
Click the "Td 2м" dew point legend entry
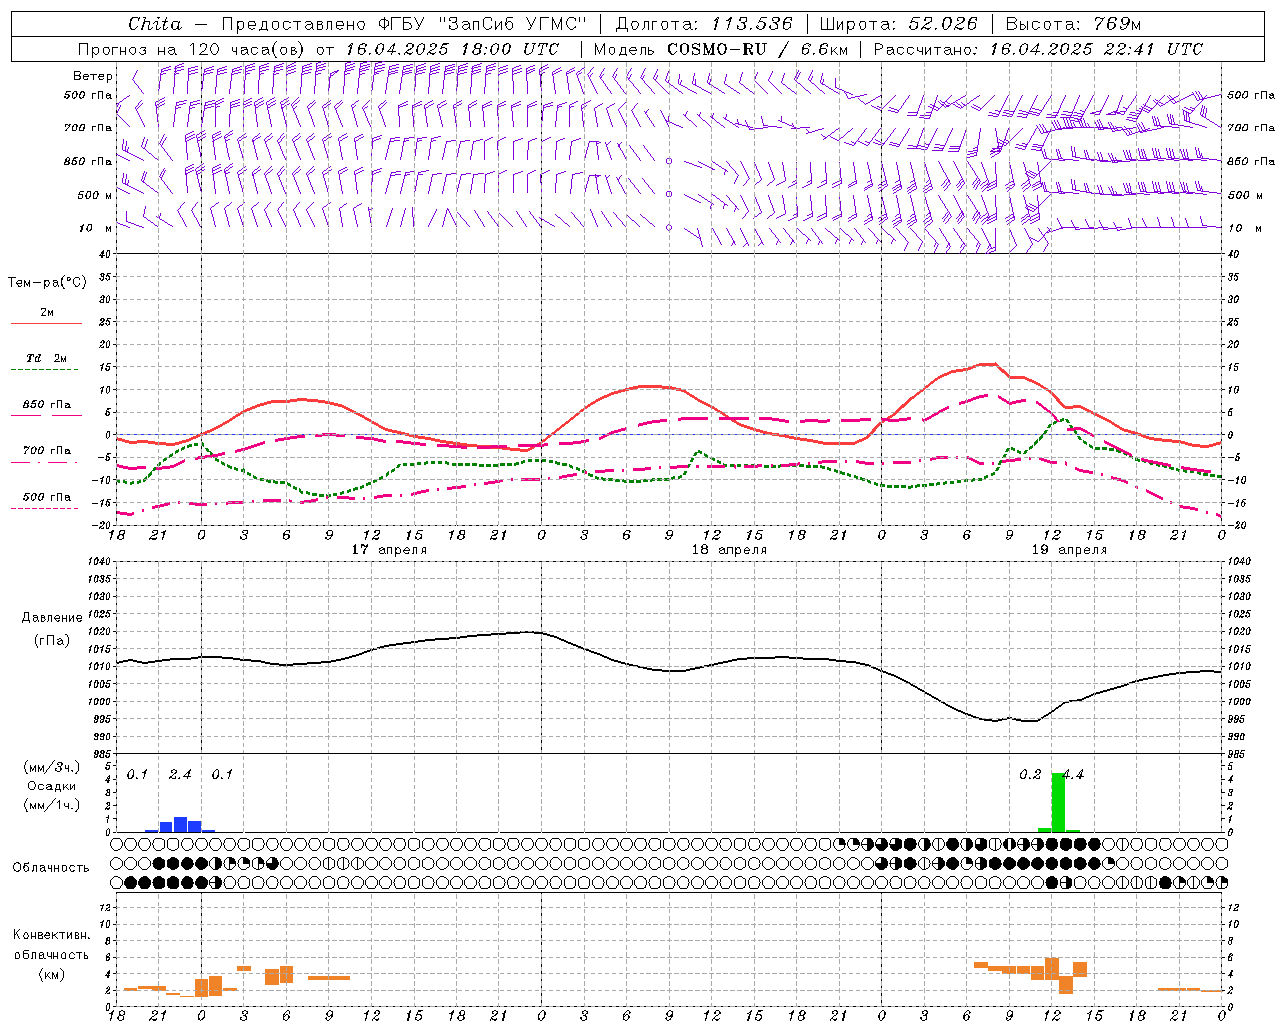47,358
